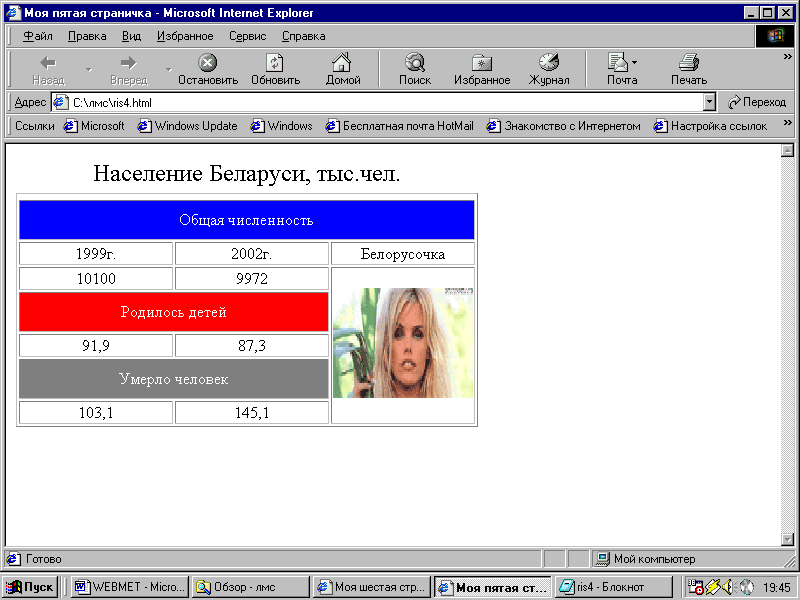Image resolution: width=800 pixels, height=600 pixels.
Task: Click the Белорусочка table cell
Action: pos(403,254)
